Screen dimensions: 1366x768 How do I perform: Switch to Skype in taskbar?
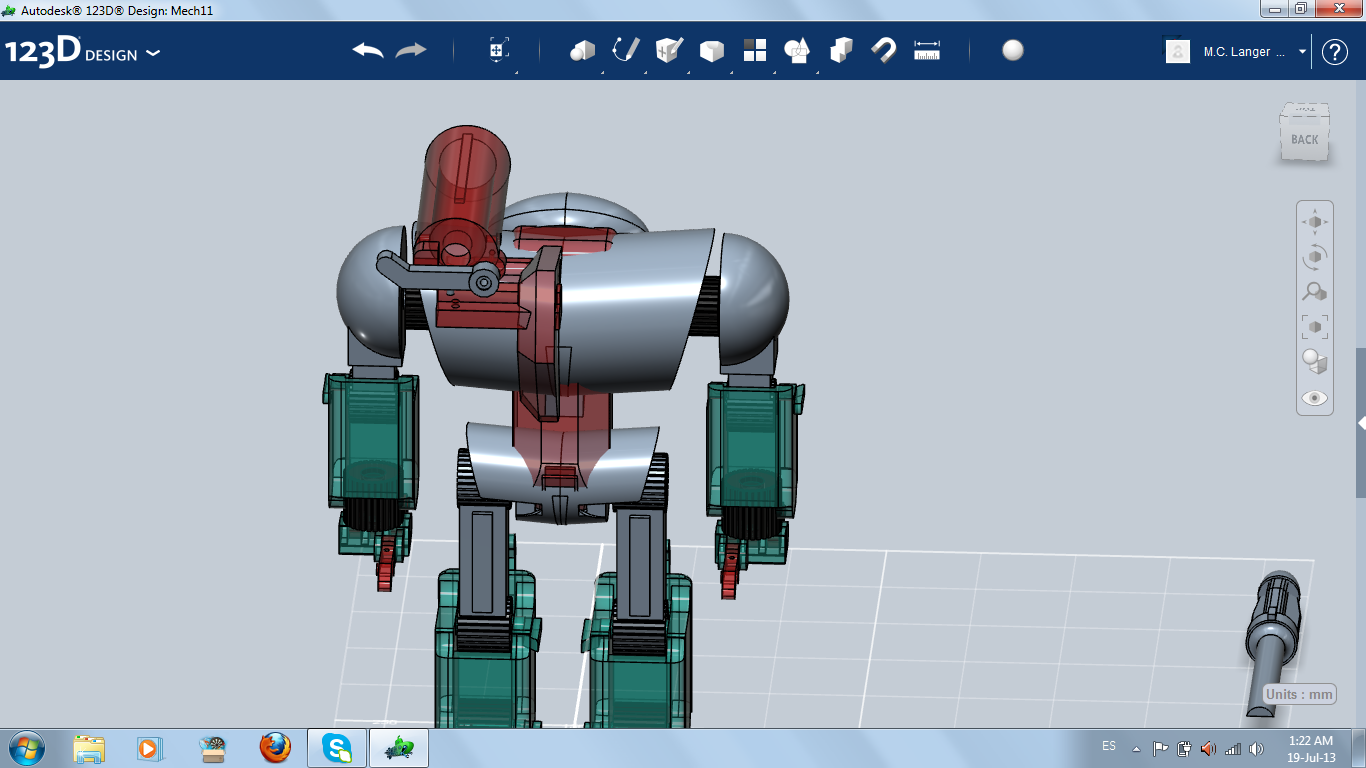point(337,748)
